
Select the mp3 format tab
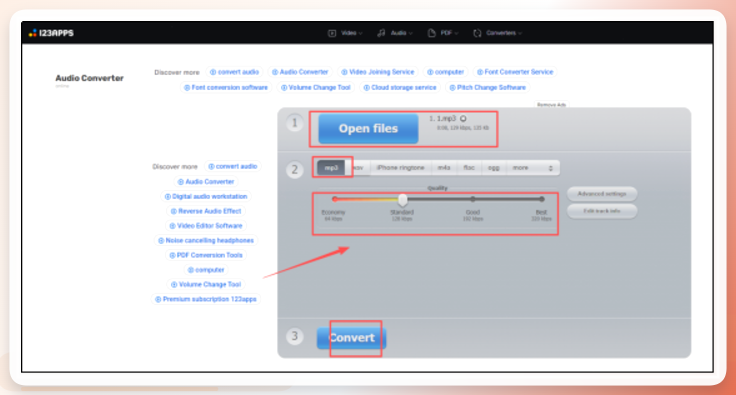(x=331, y=167)
